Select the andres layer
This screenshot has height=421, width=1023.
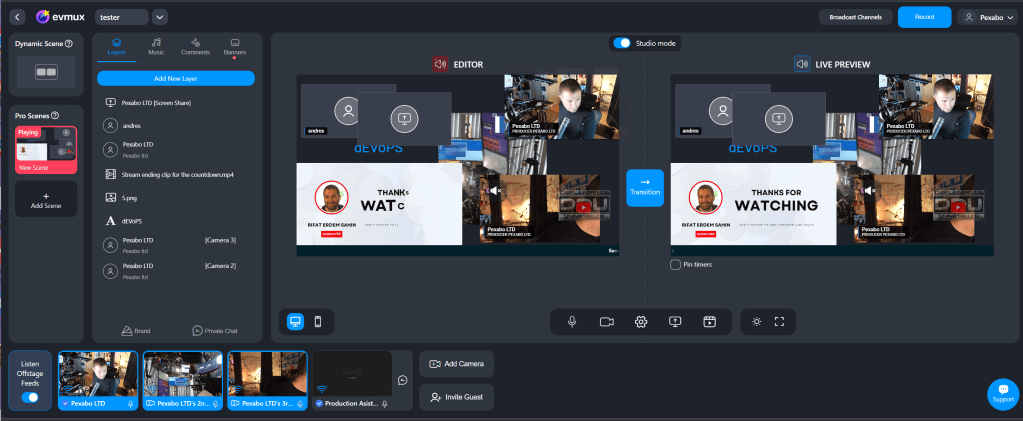(x=176, y=125)
